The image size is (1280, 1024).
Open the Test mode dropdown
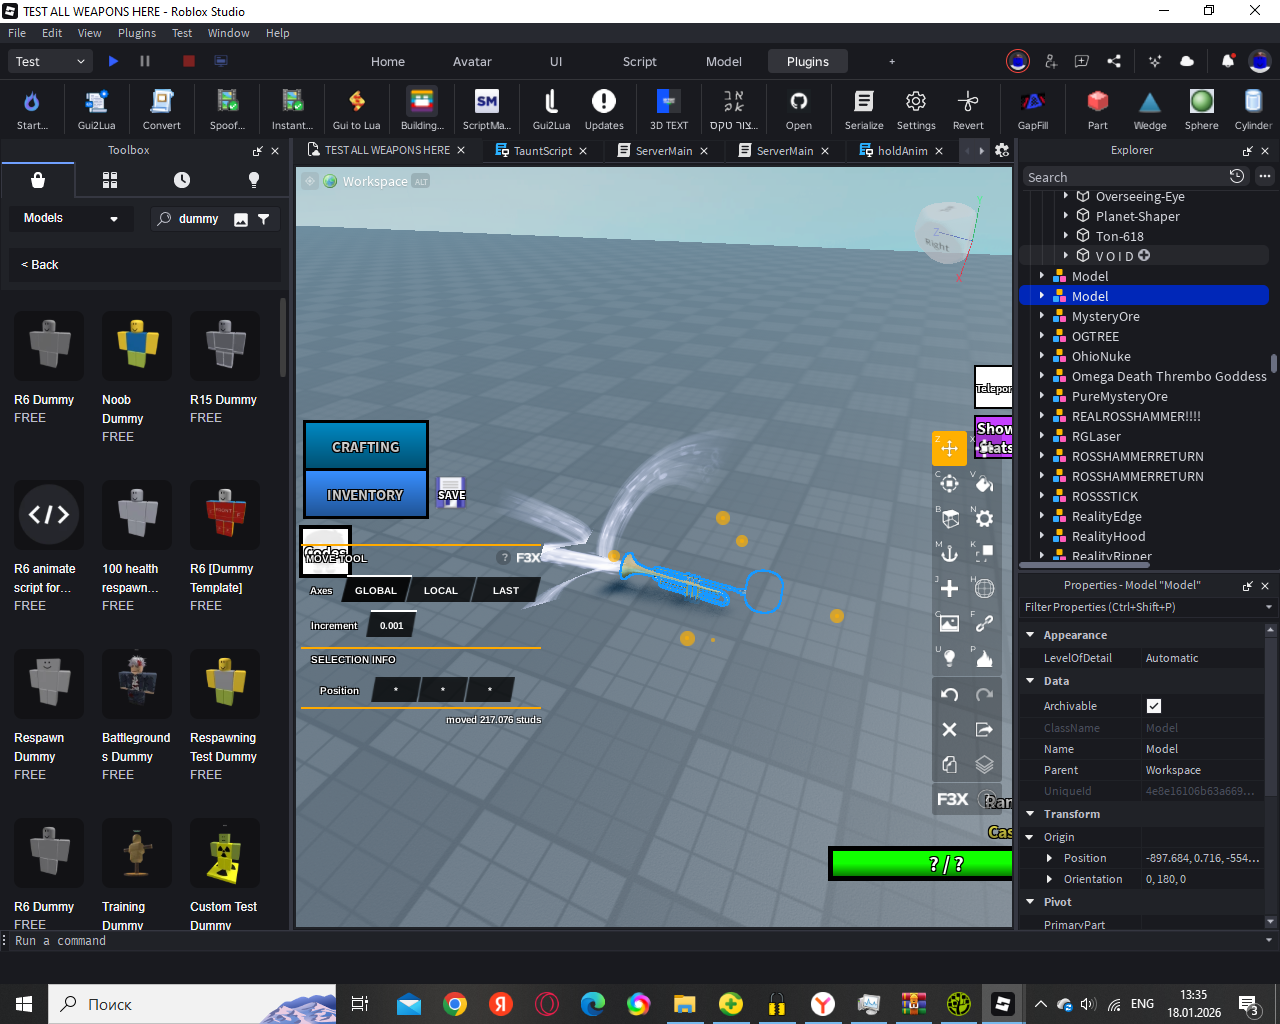click(x=51, y=61)
